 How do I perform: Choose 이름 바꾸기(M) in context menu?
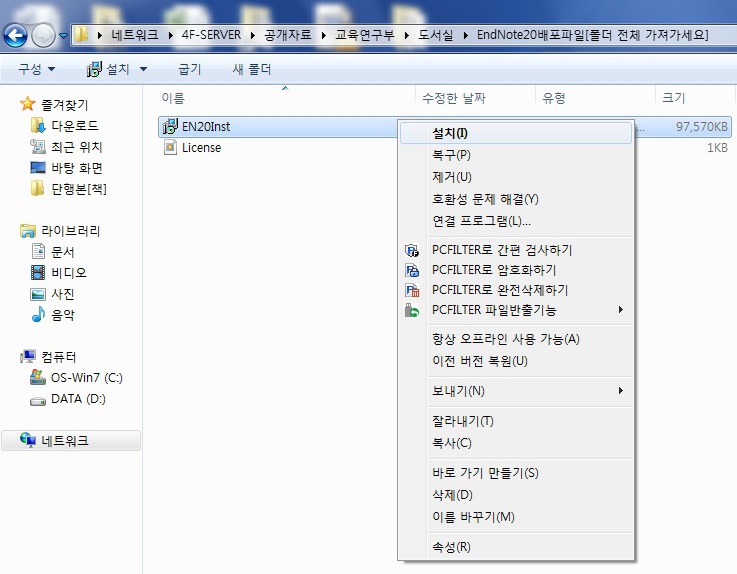[x=515, y=517]
